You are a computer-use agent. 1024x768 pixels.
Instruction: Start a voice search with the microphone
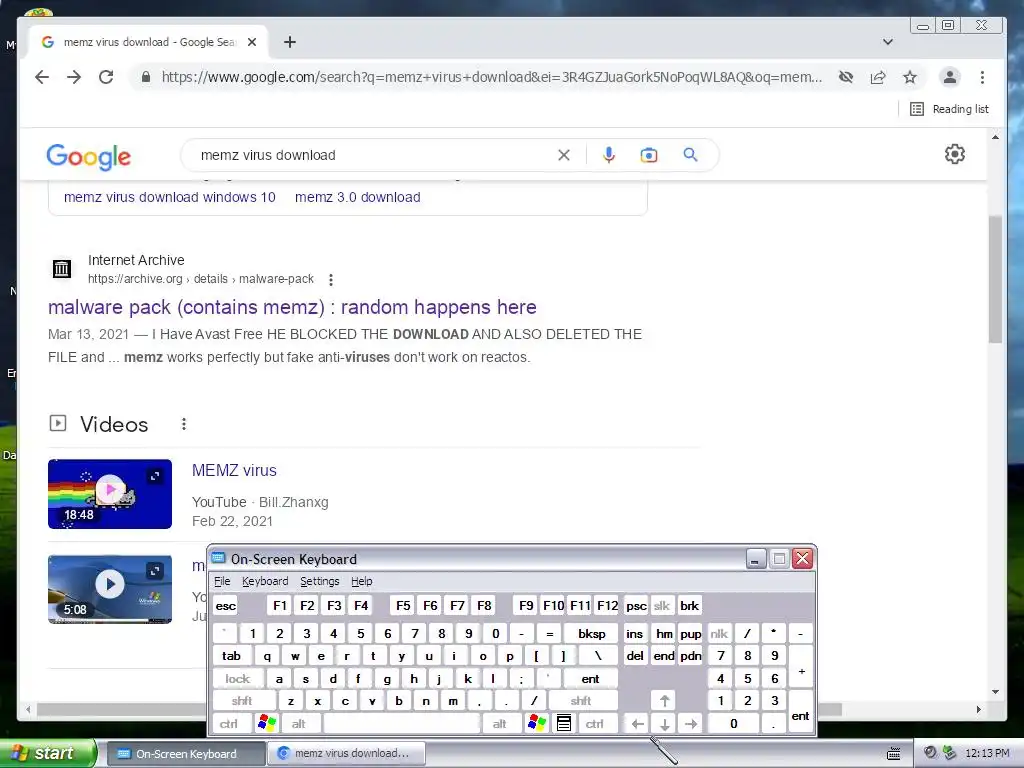pos(609,155)
